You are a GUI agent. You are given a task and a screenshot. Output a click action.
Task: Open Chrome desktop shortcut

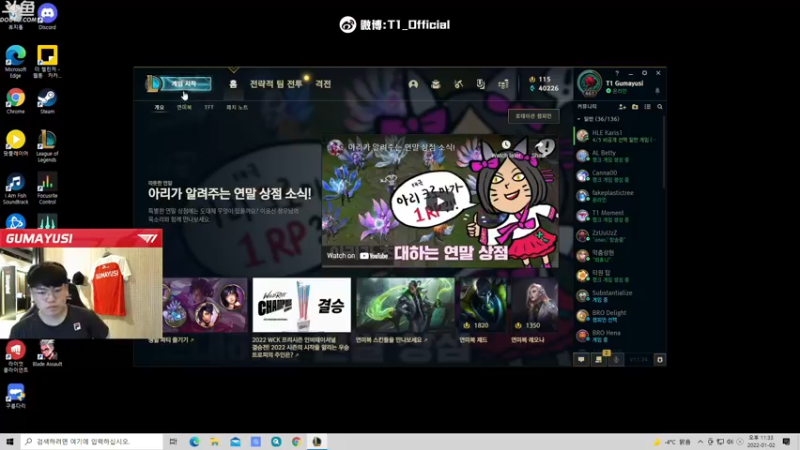coord(15,101)
